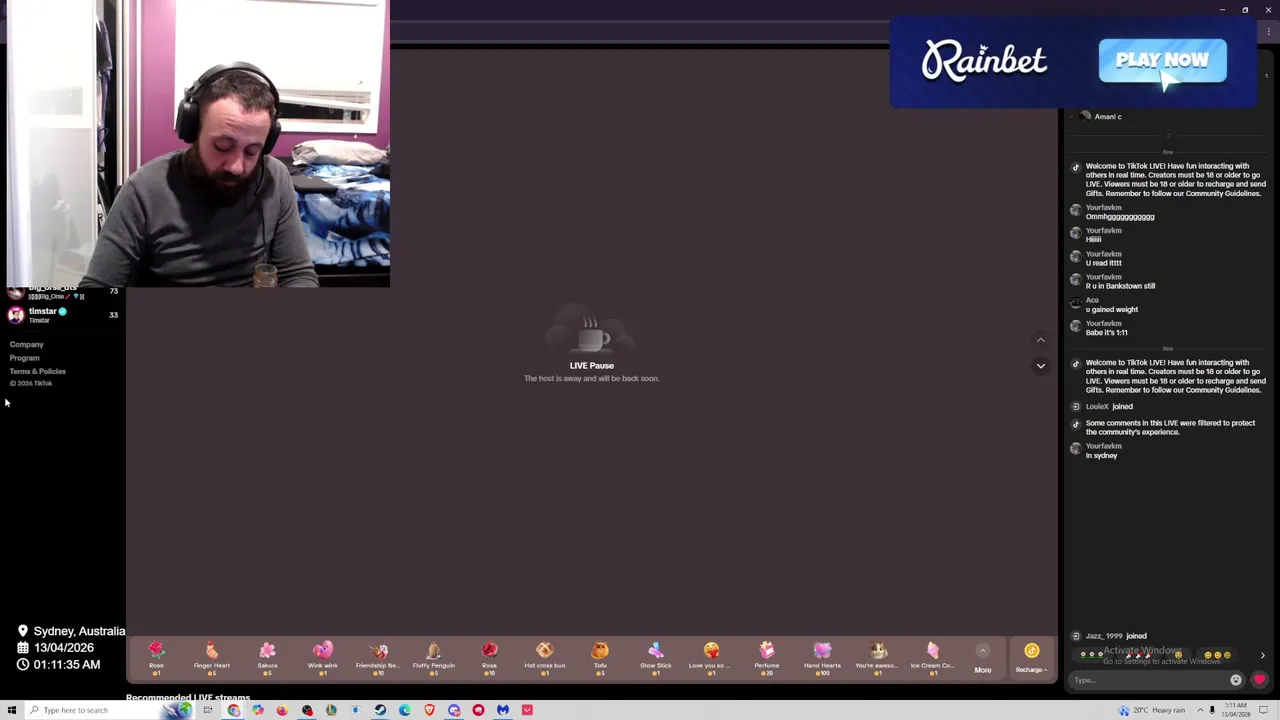Screen dimensions: 1280x720
Task: Go to previous LIVE with up chevron
Action: pos(1040,340)
